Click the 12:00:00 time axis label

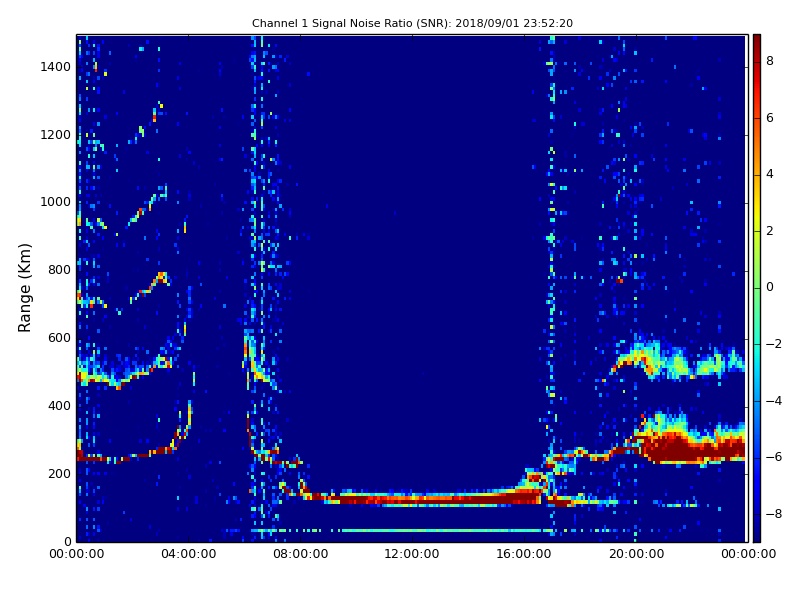tap(412, 554)
